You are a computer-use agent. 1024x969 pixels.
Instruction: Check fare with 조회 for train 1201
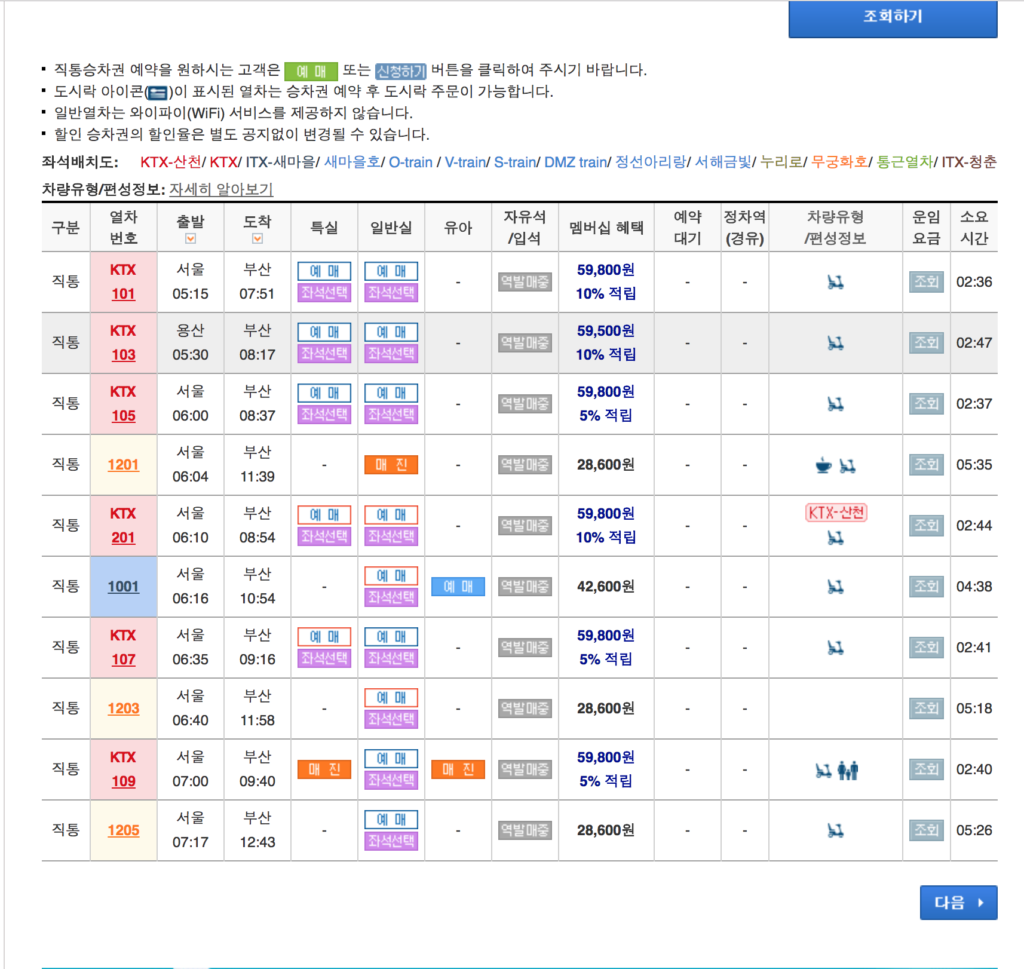(926, 465)
